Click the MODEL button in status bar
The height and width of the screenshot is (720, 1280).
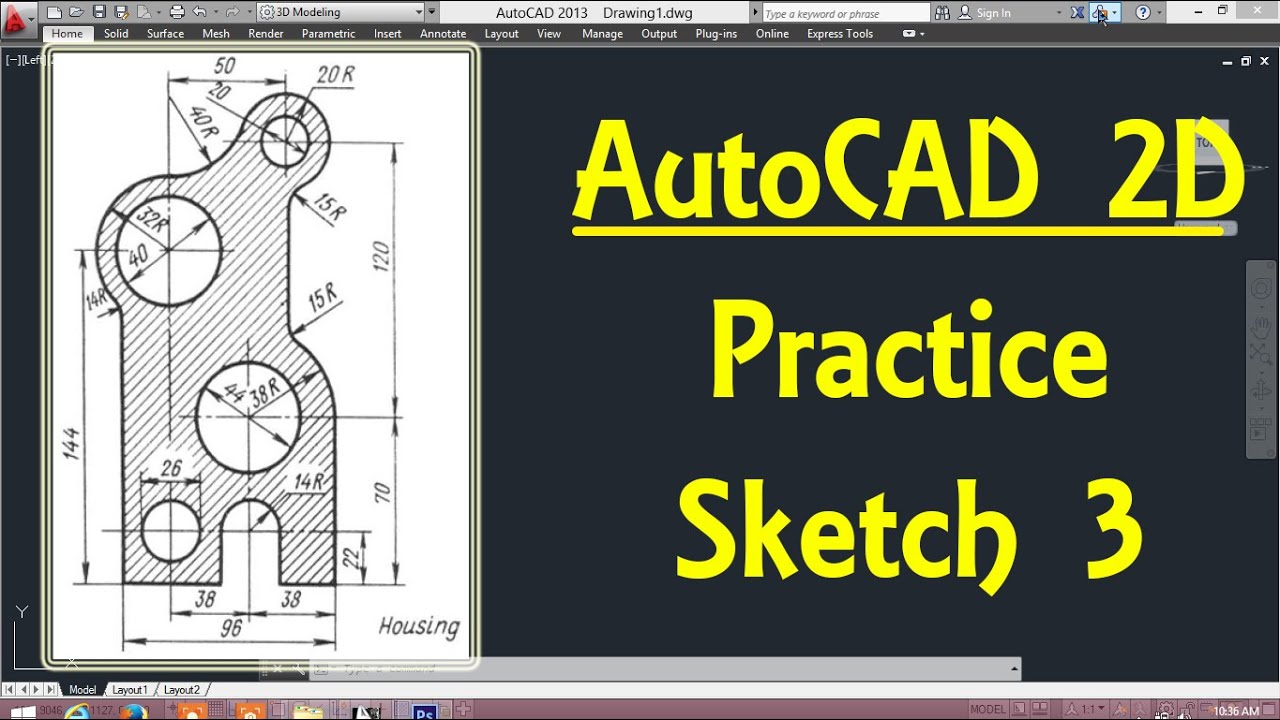[x=988, y=710]
